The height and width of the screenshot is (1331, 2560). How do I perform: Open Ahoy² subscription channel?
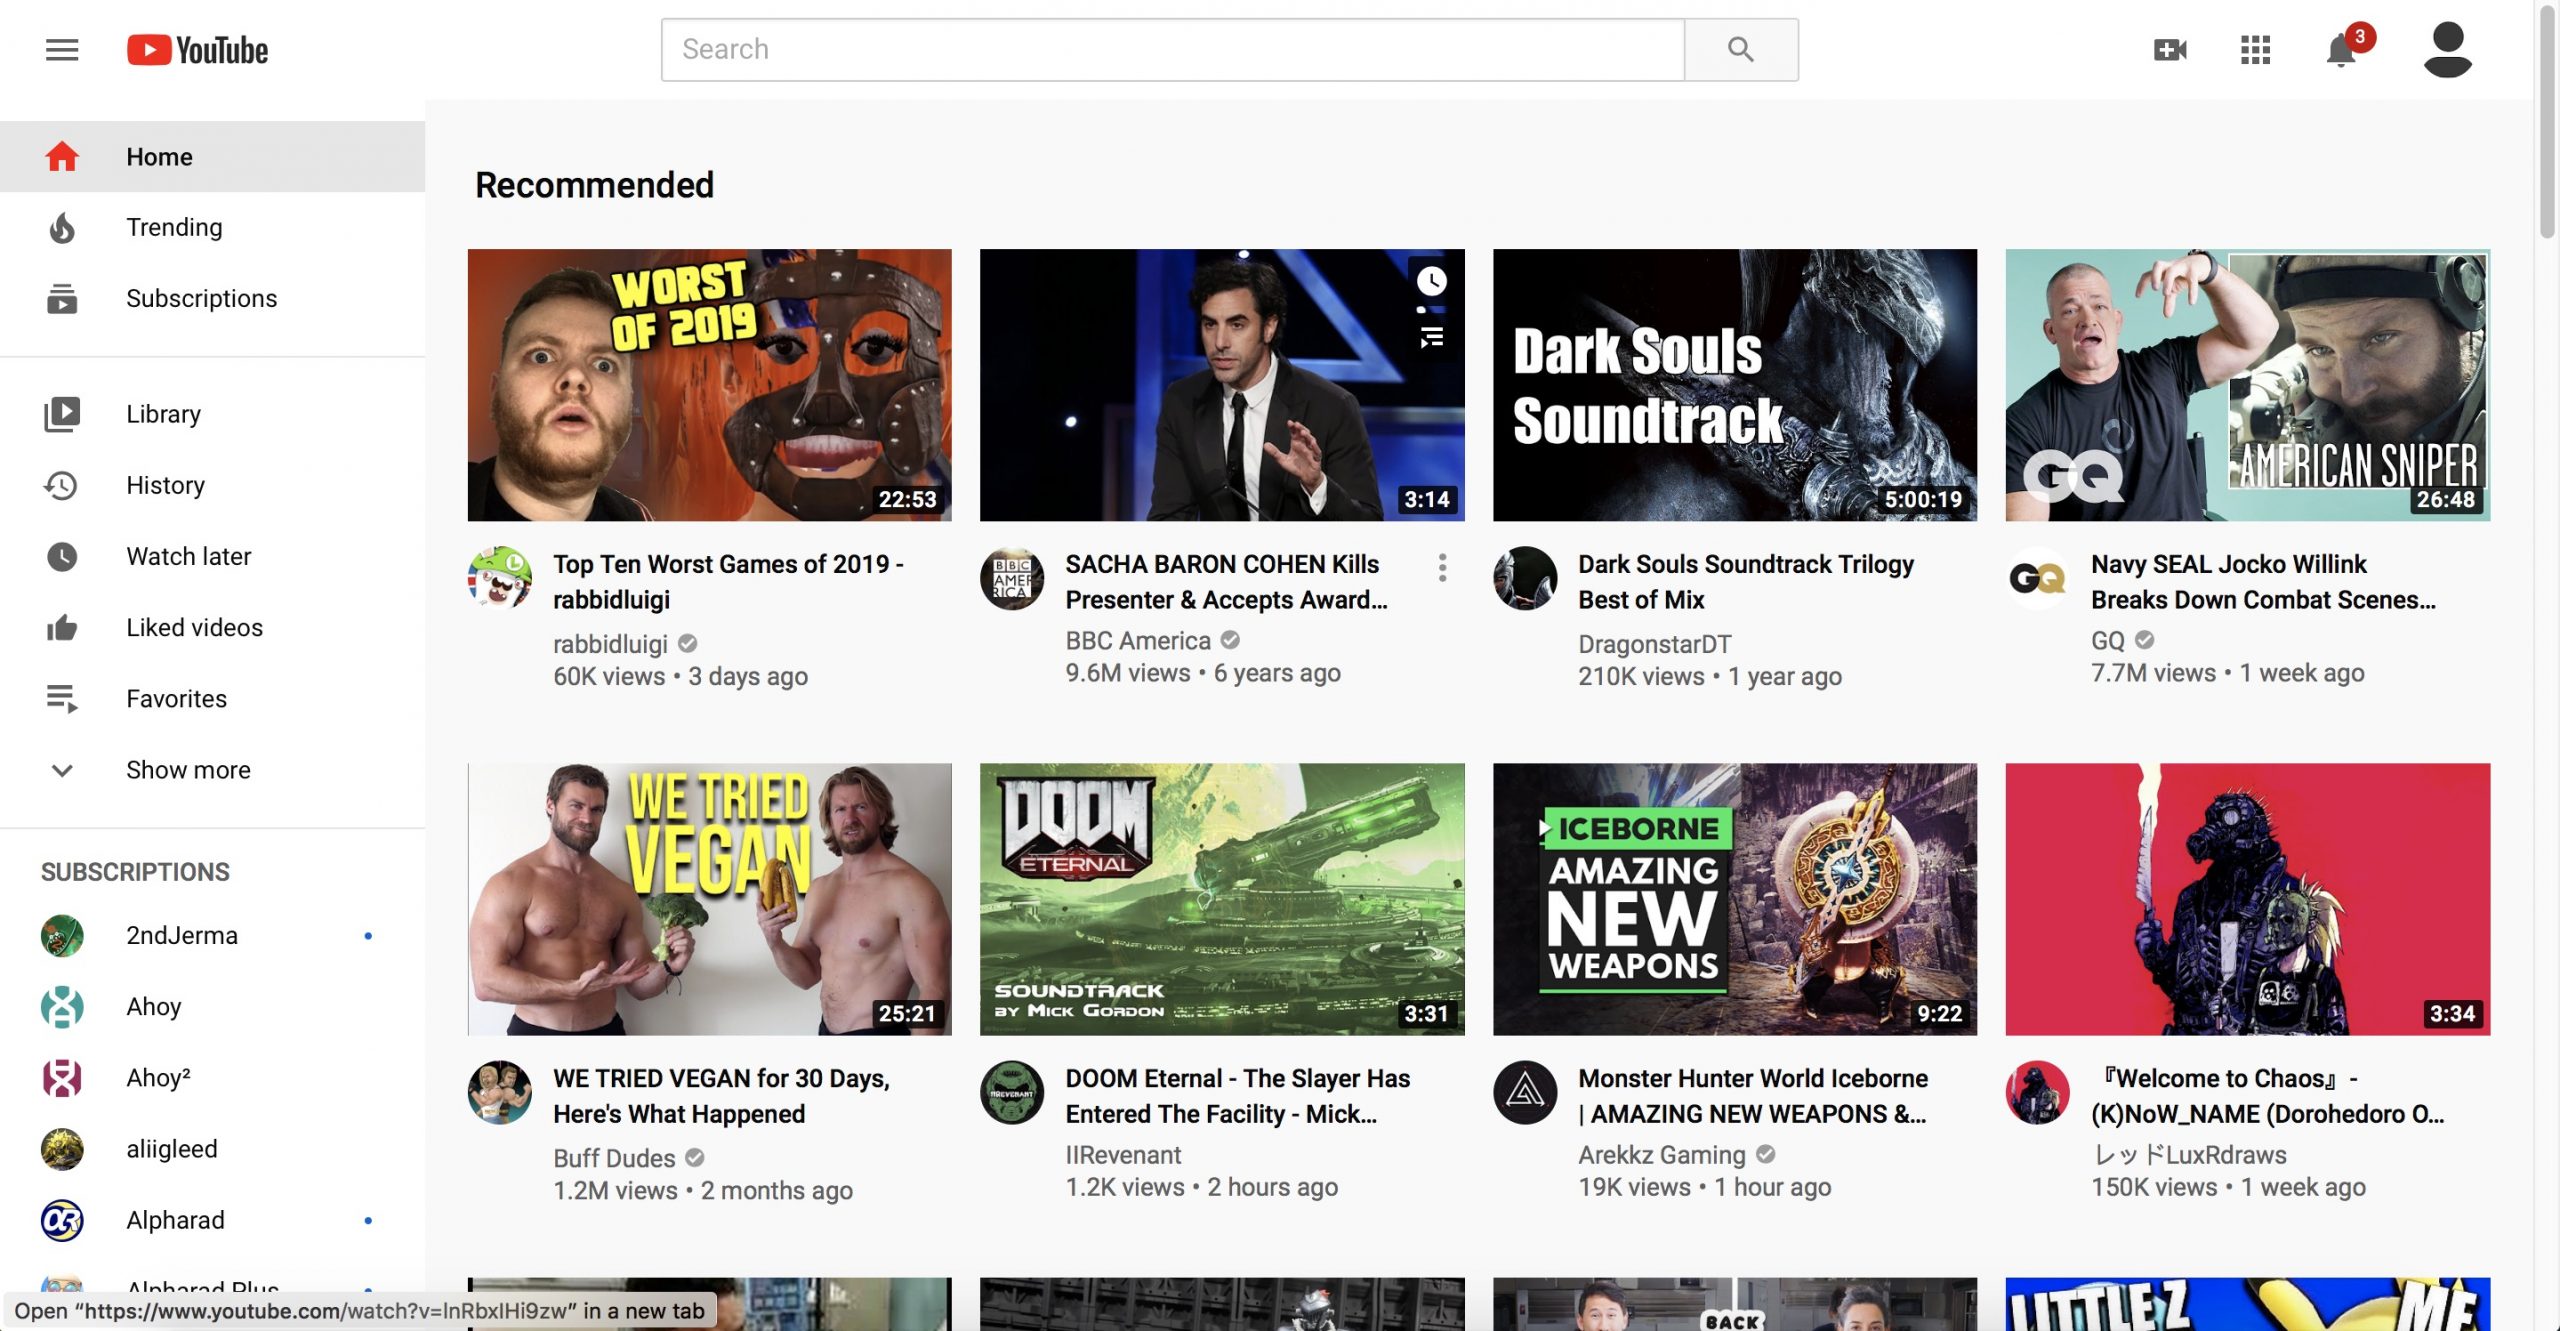point(212,1078)
